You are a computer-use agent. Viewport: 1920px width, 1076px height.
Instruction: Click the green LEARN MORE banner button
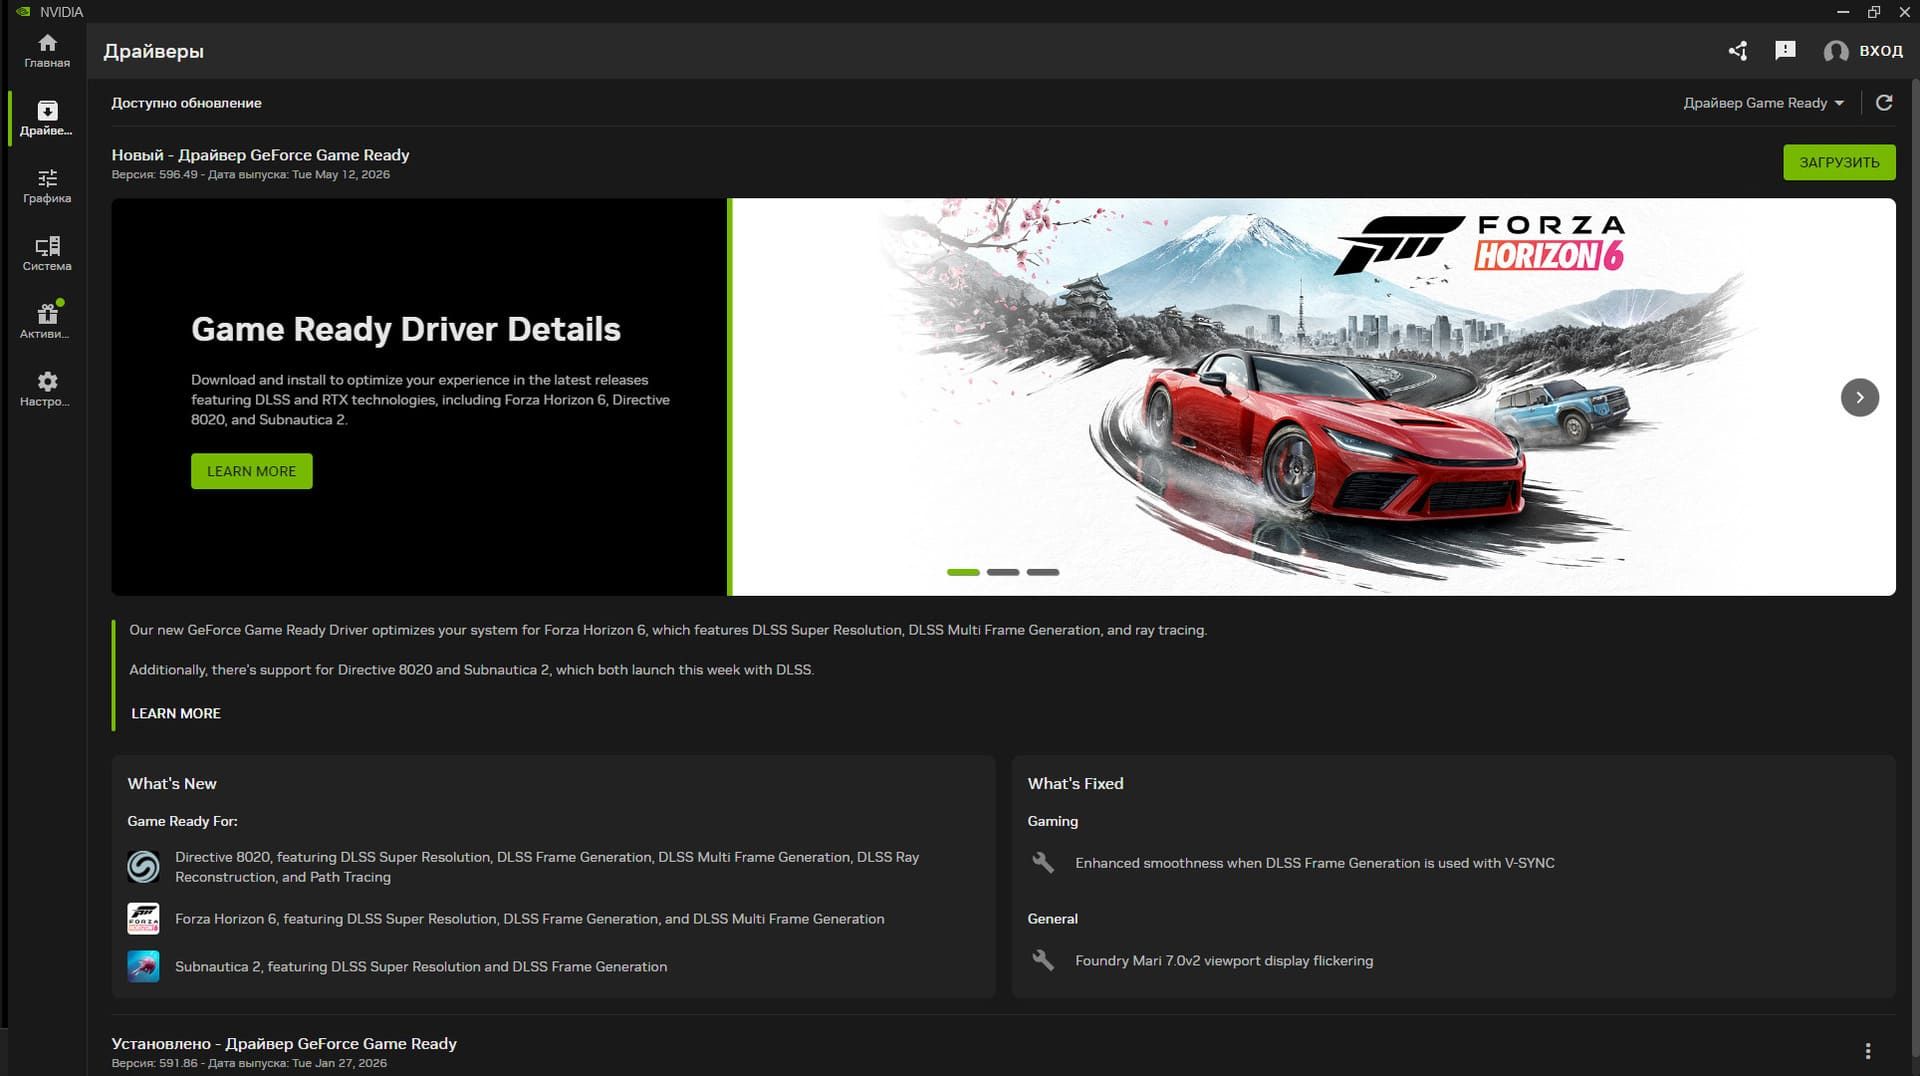click(x=251, y=471)
